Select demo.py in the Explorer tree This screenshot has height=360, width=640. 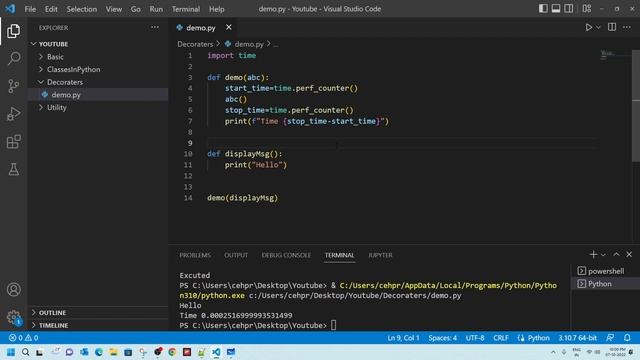(98, 95)
